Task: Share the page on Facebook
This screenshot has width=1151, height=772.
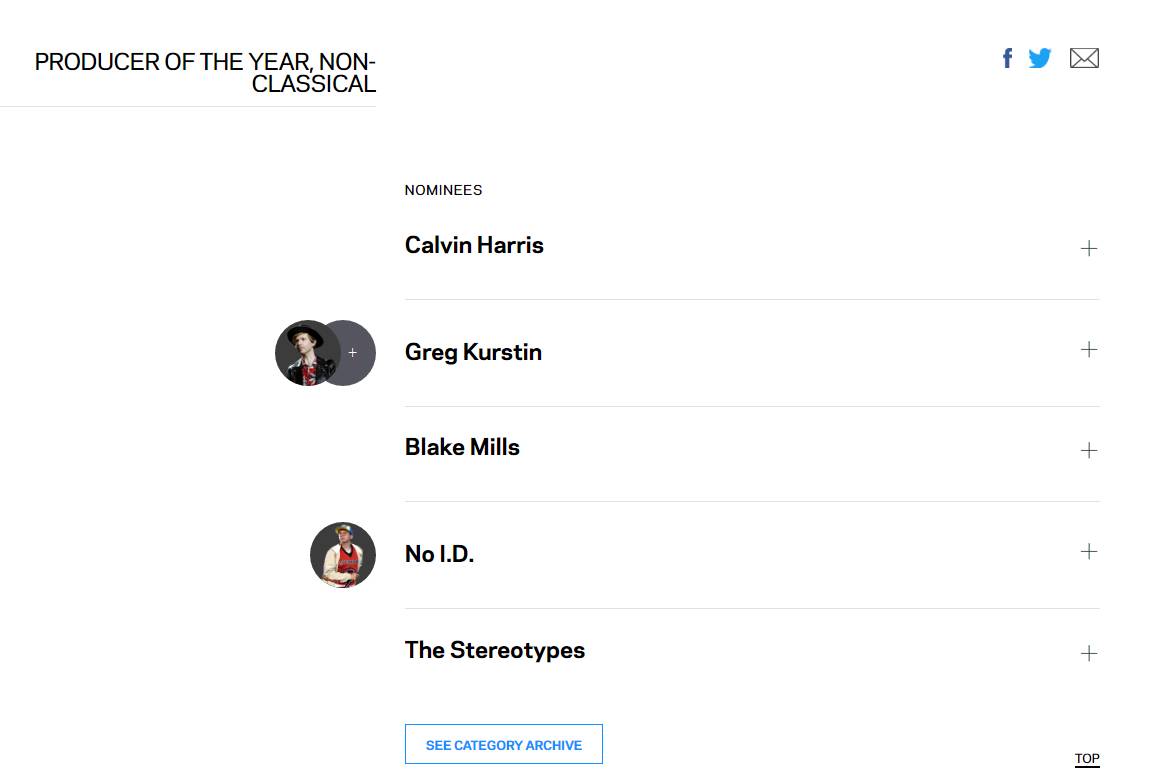Action: pos(1007,58)
